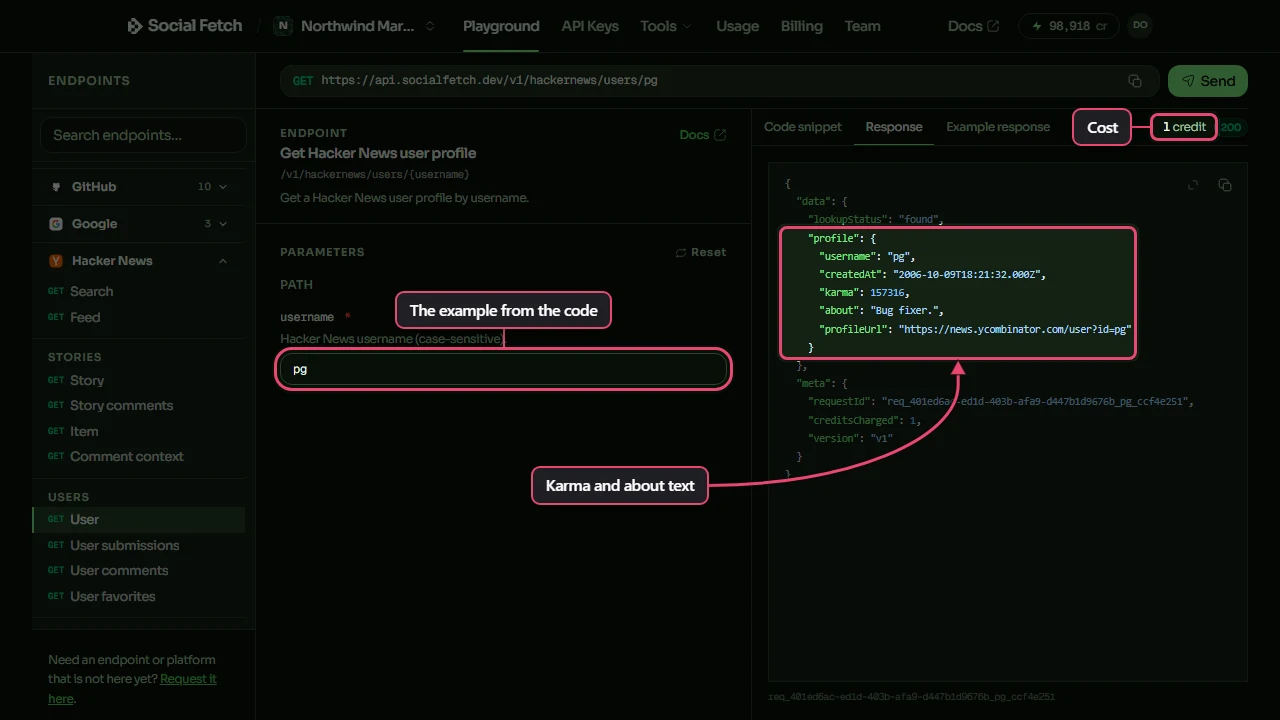The width and height of the screenshot is (1280, 720).
Task: Send the API request
Action: tap(1207, 81)
